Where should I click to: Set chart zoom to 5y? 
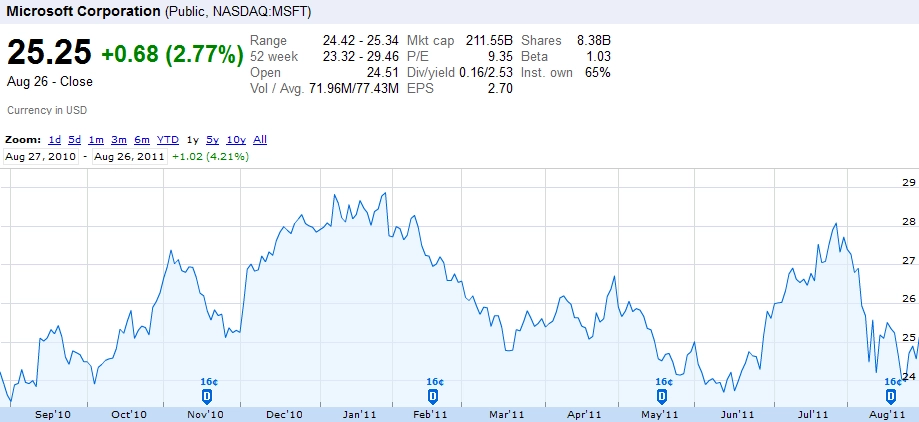213,139
